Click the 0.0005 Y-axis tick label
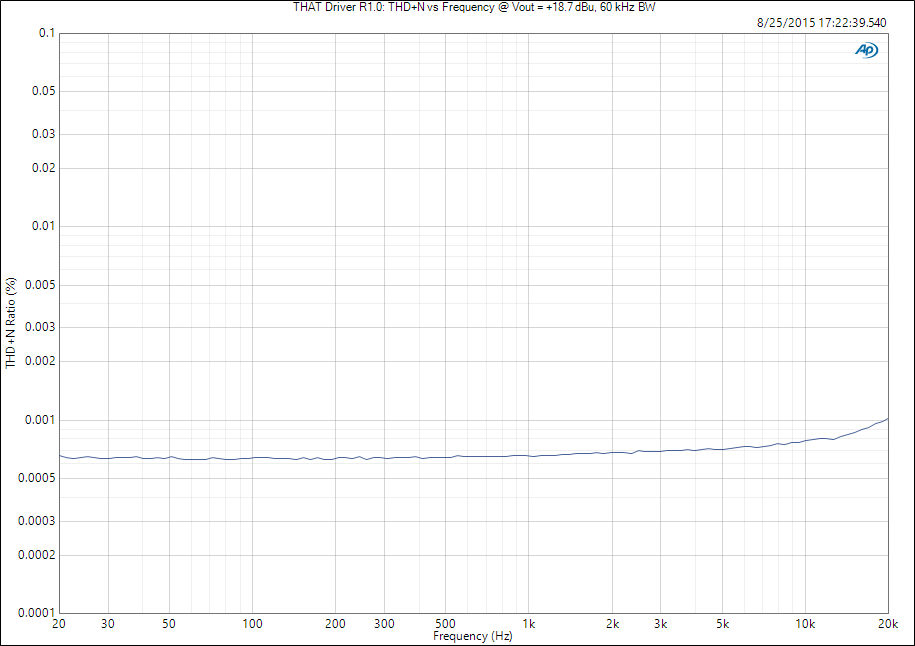Screen dimensions: 915x646 click(x=37, y=479)
